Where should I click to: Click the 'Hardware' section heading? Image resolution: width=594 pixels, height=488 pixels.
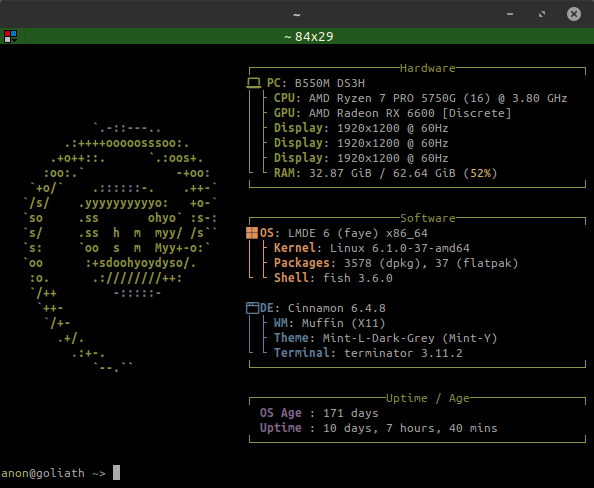coord(428,68)
